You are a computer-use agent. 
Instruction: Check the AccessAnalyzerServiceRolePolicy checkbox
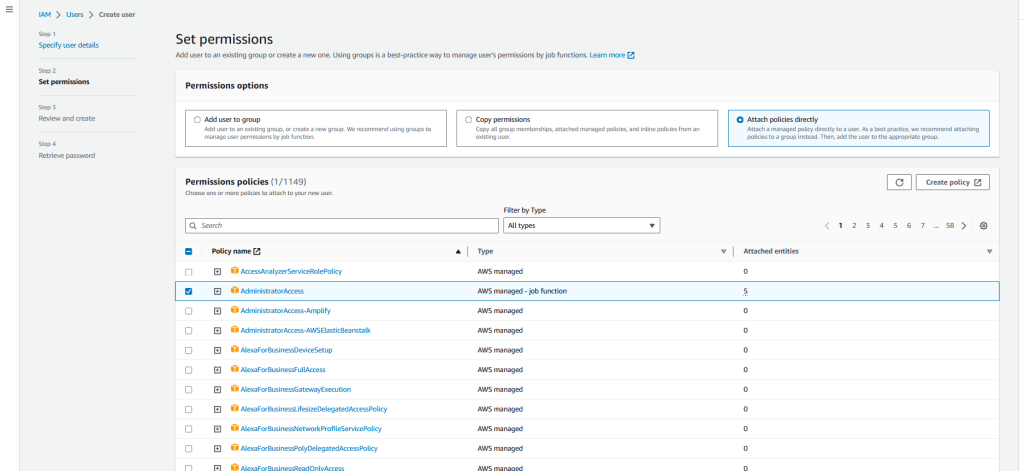point(189,272)
